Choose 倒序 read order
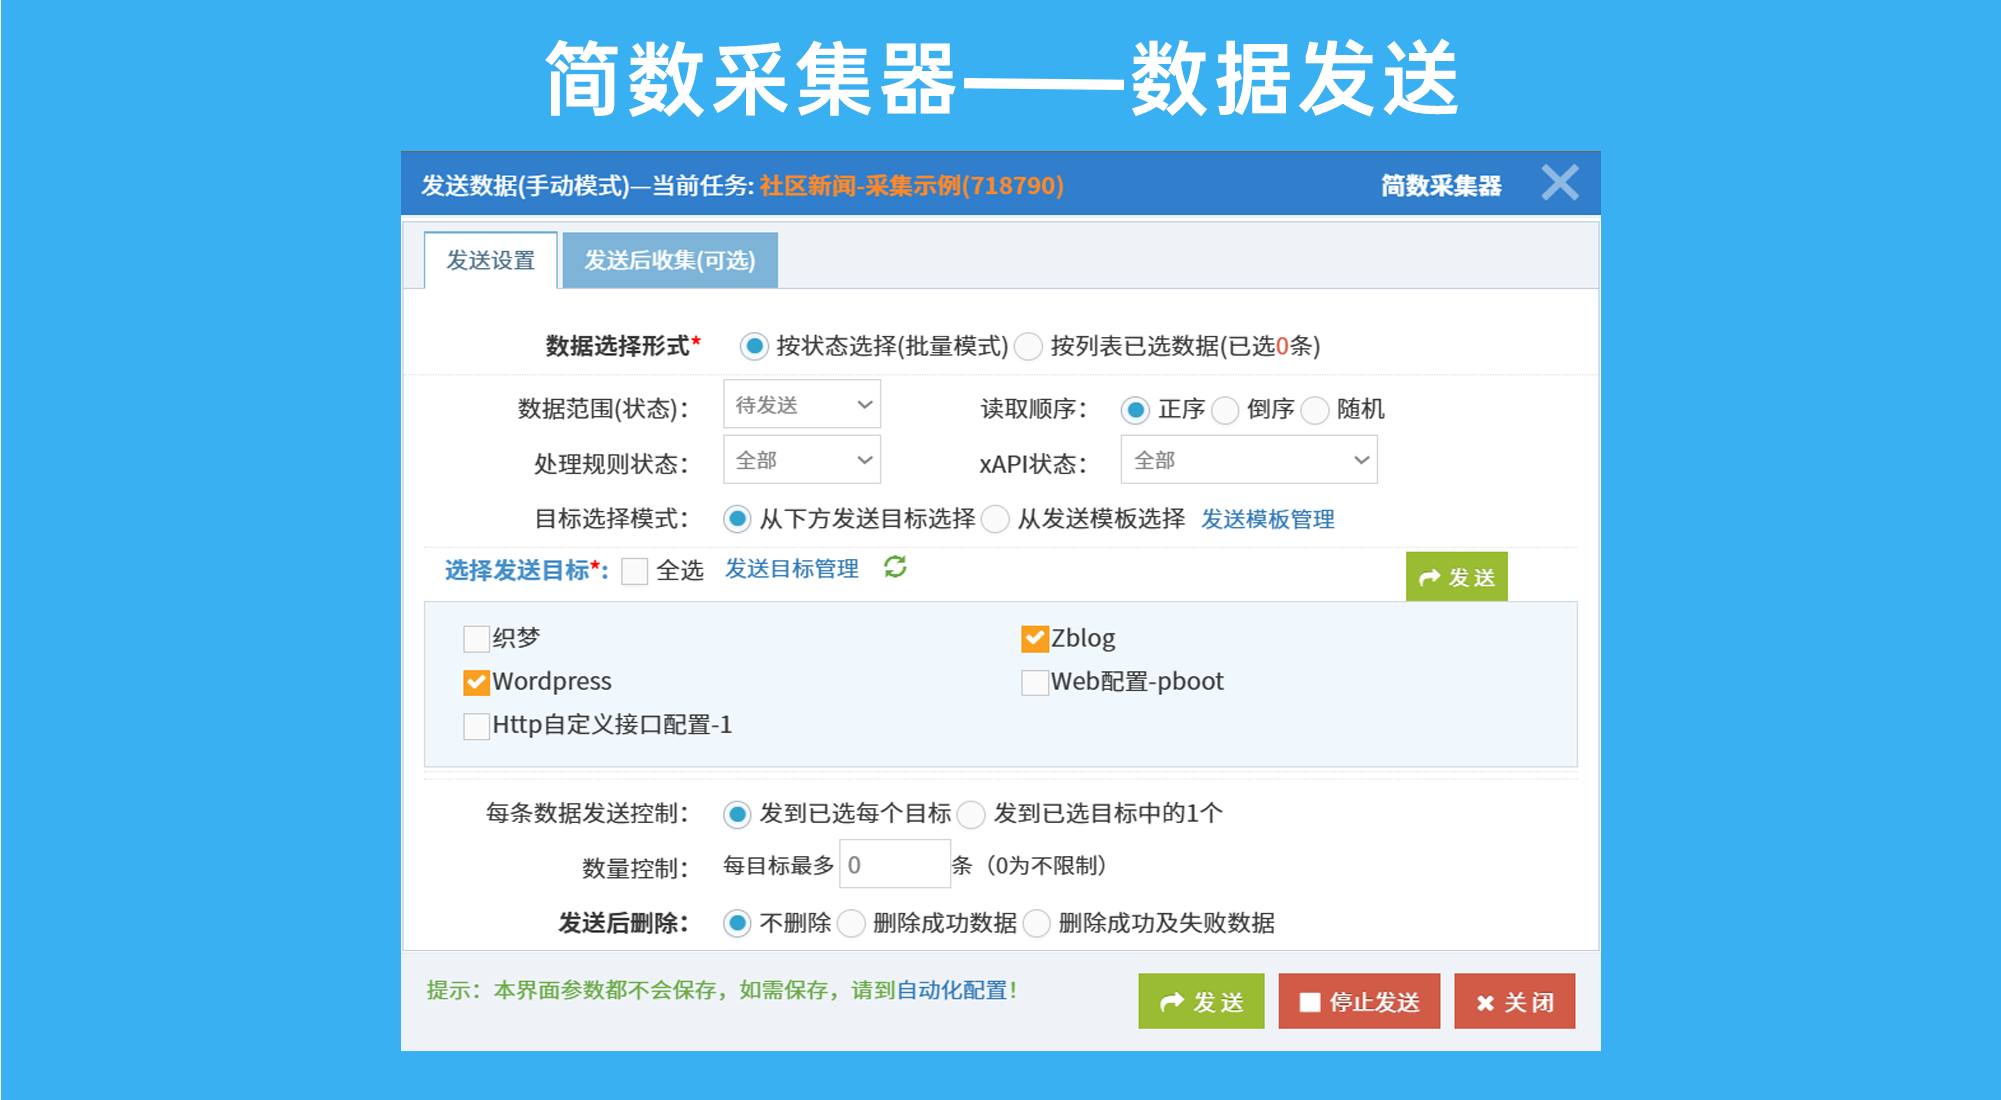The height and width of the screenshot is (1100, 2001). 1225,409
